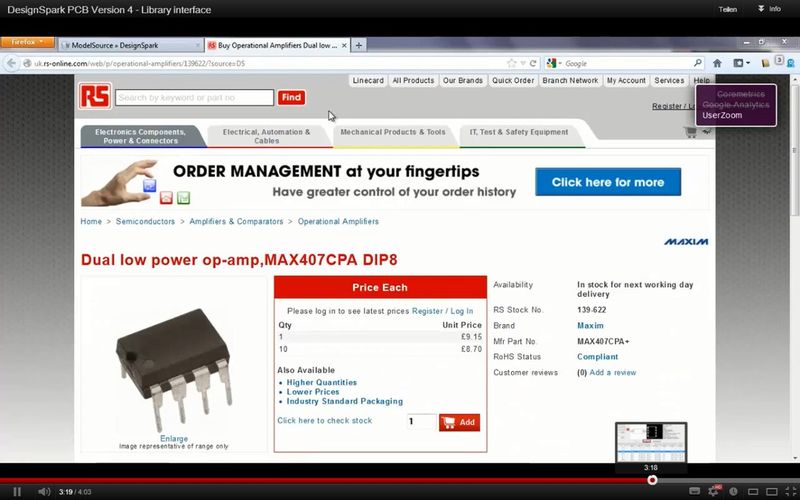
Task: Click the video preview thumbnail above the seek bar
Action: click(651, 442)
